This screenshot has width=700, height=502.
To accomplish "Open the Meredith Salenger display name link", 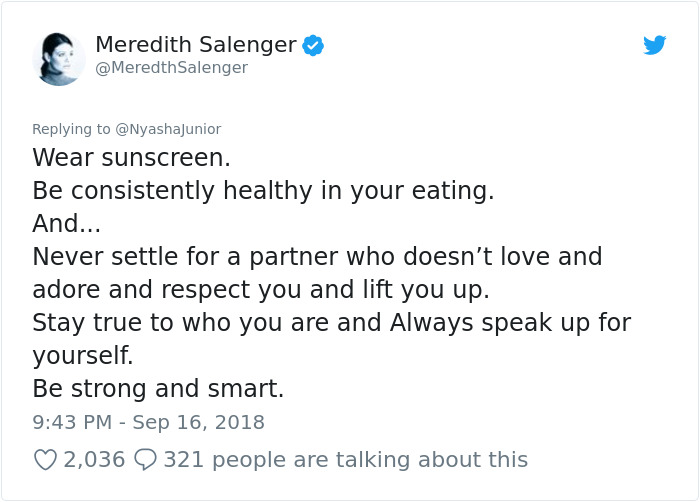I will (x=196, y=45).
